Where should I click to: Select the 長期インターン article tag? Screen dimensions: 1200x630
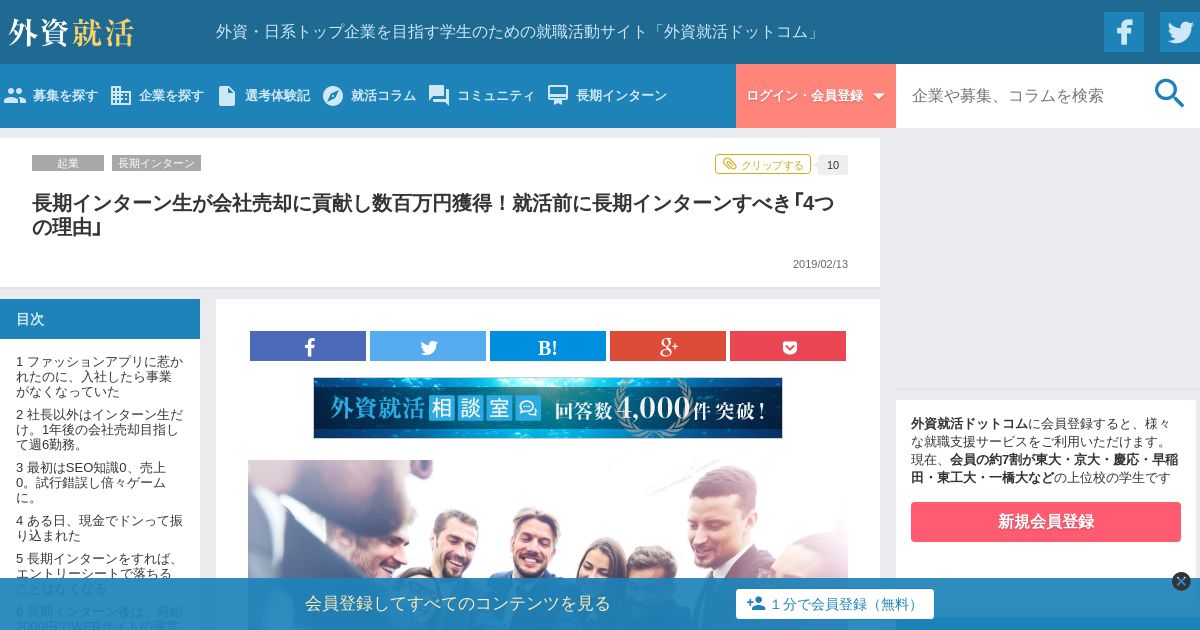coord(156,163)
